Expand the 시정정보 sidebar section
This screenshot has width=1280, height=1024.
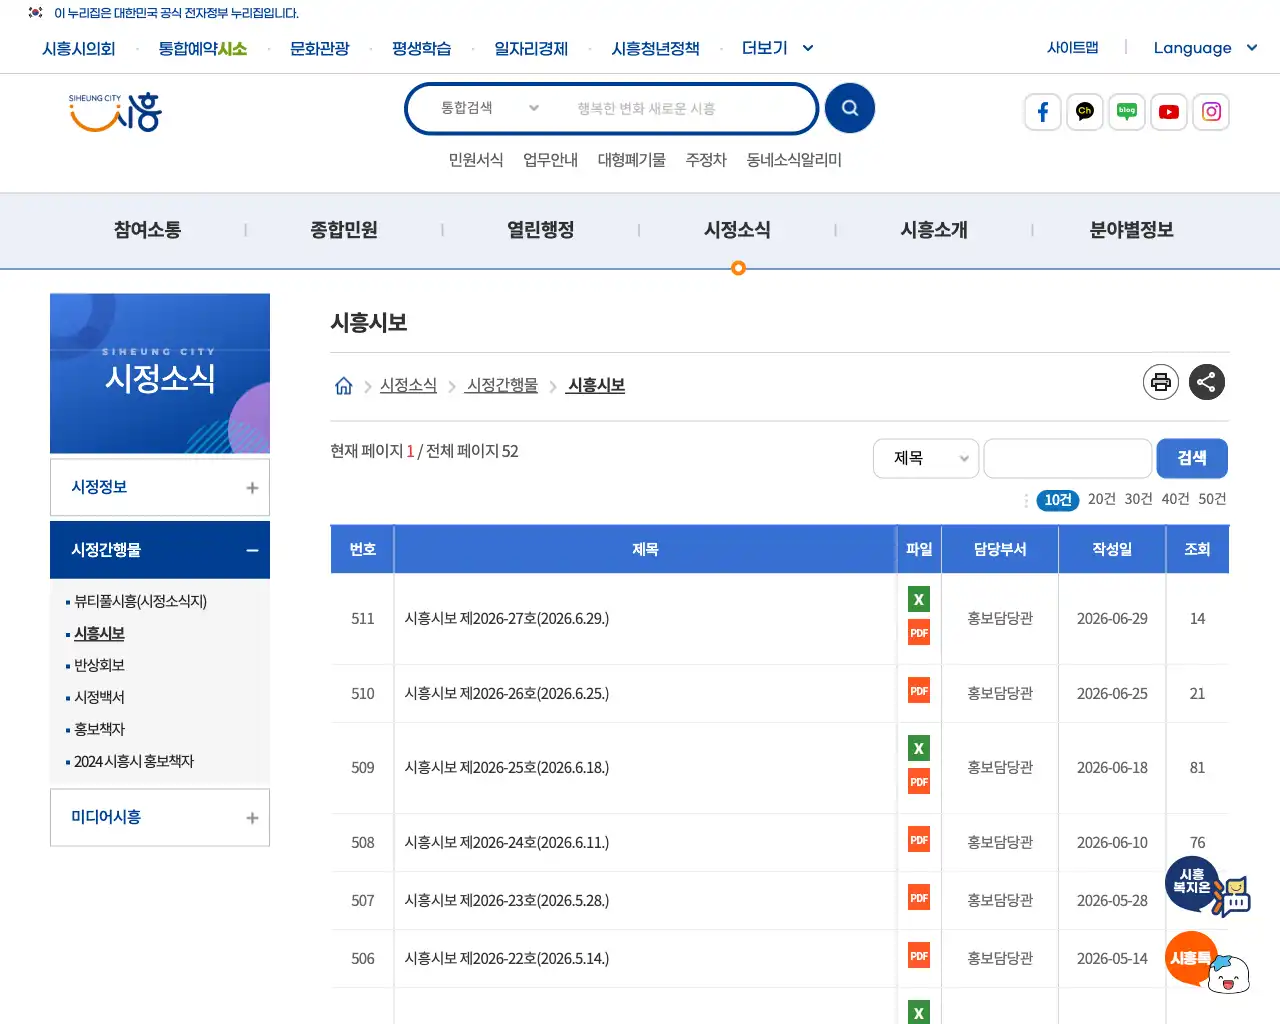tap(160, 487)
